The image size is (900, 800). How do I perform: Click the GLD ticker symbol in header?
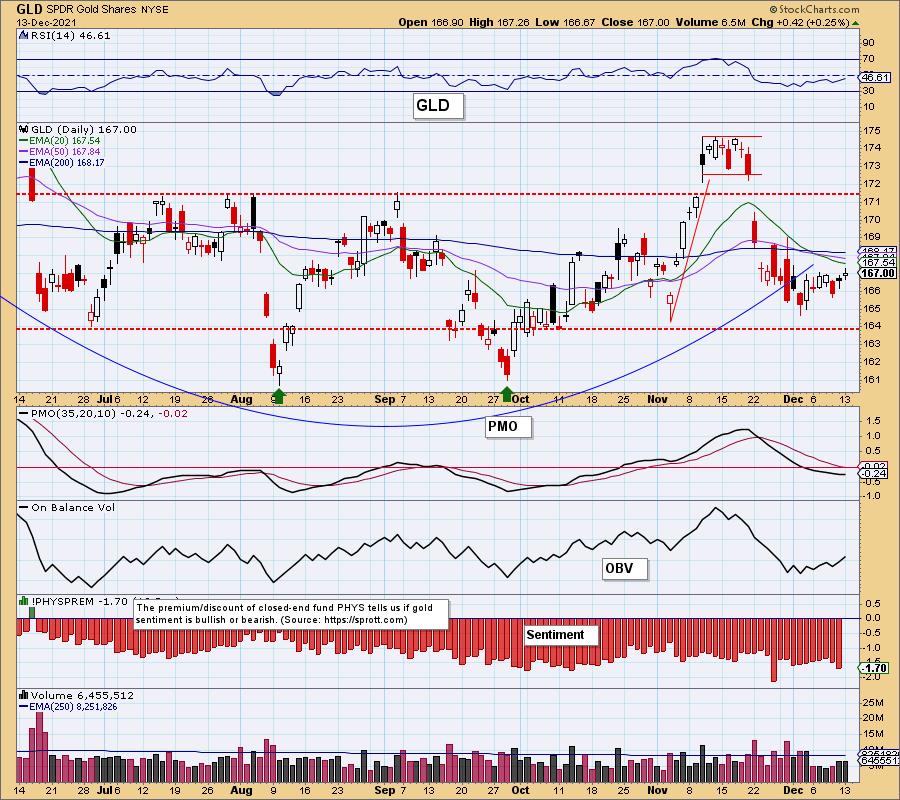click(x=29, y=9)
